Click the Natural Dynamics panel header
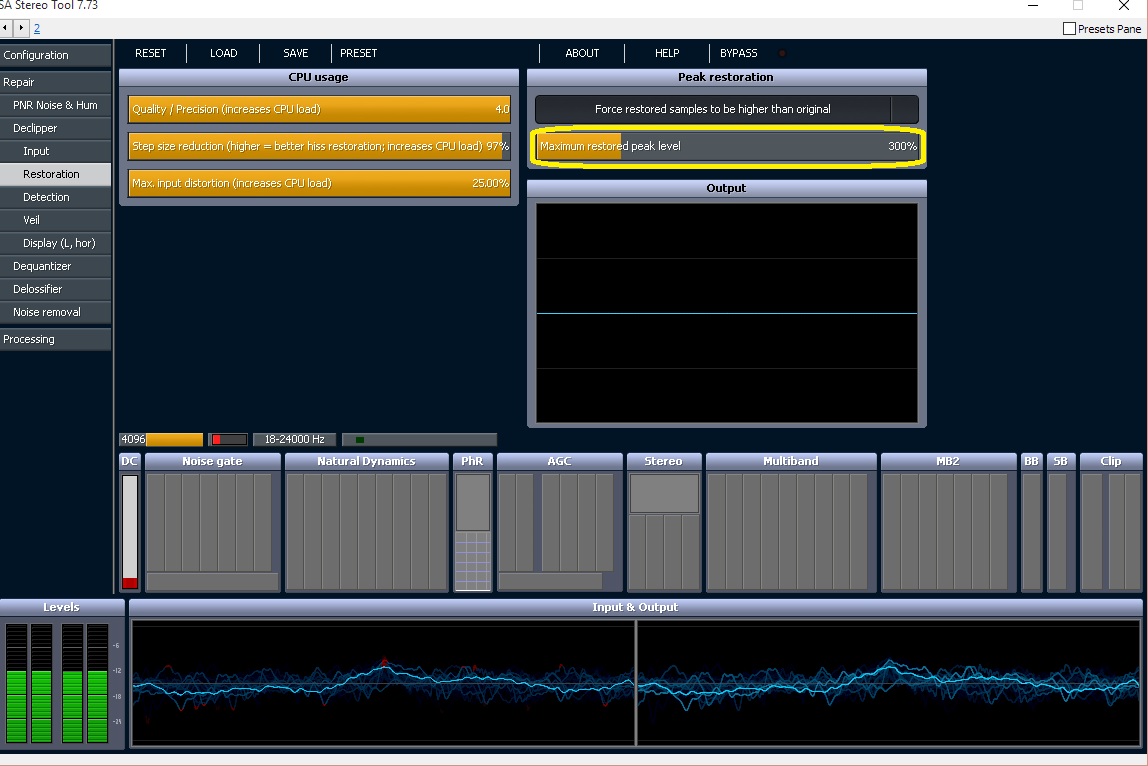 point(366,461)
